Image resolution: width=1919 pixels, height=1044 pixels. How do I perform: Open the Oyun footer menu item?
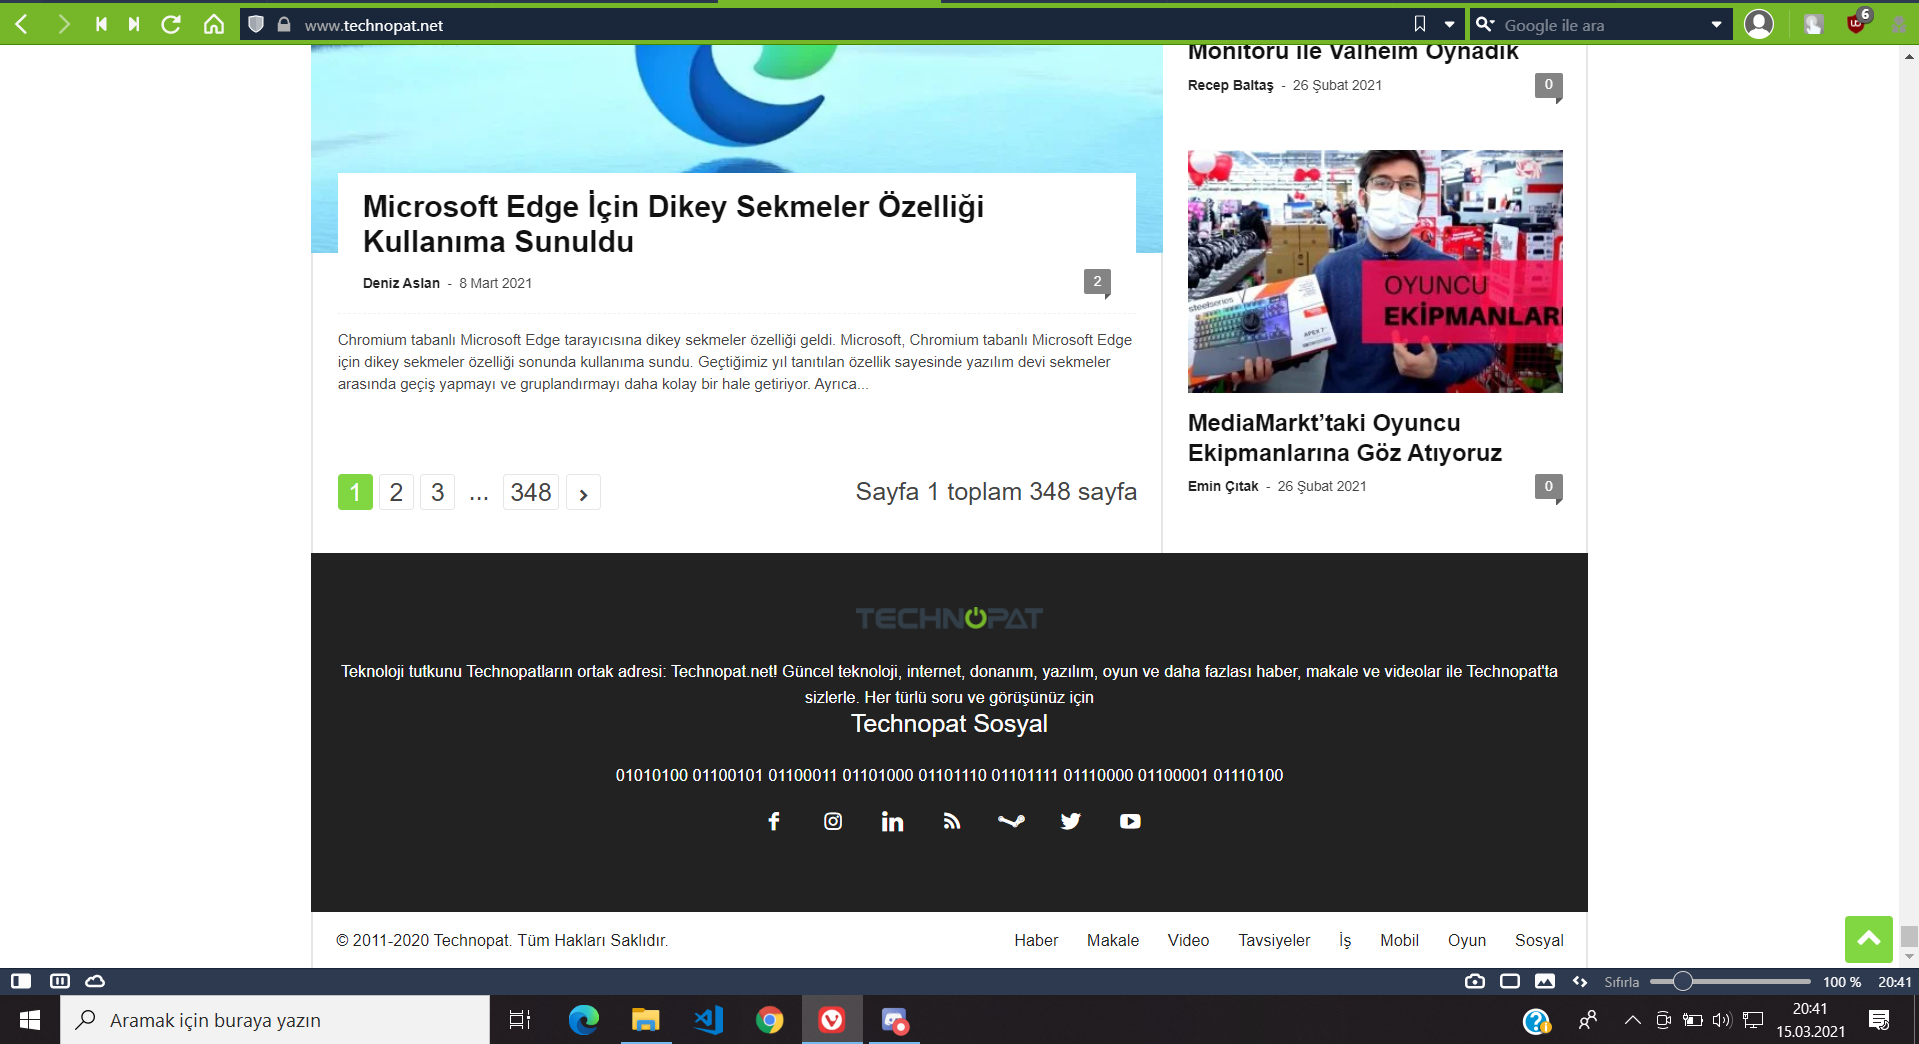[x=1467, y=940]
